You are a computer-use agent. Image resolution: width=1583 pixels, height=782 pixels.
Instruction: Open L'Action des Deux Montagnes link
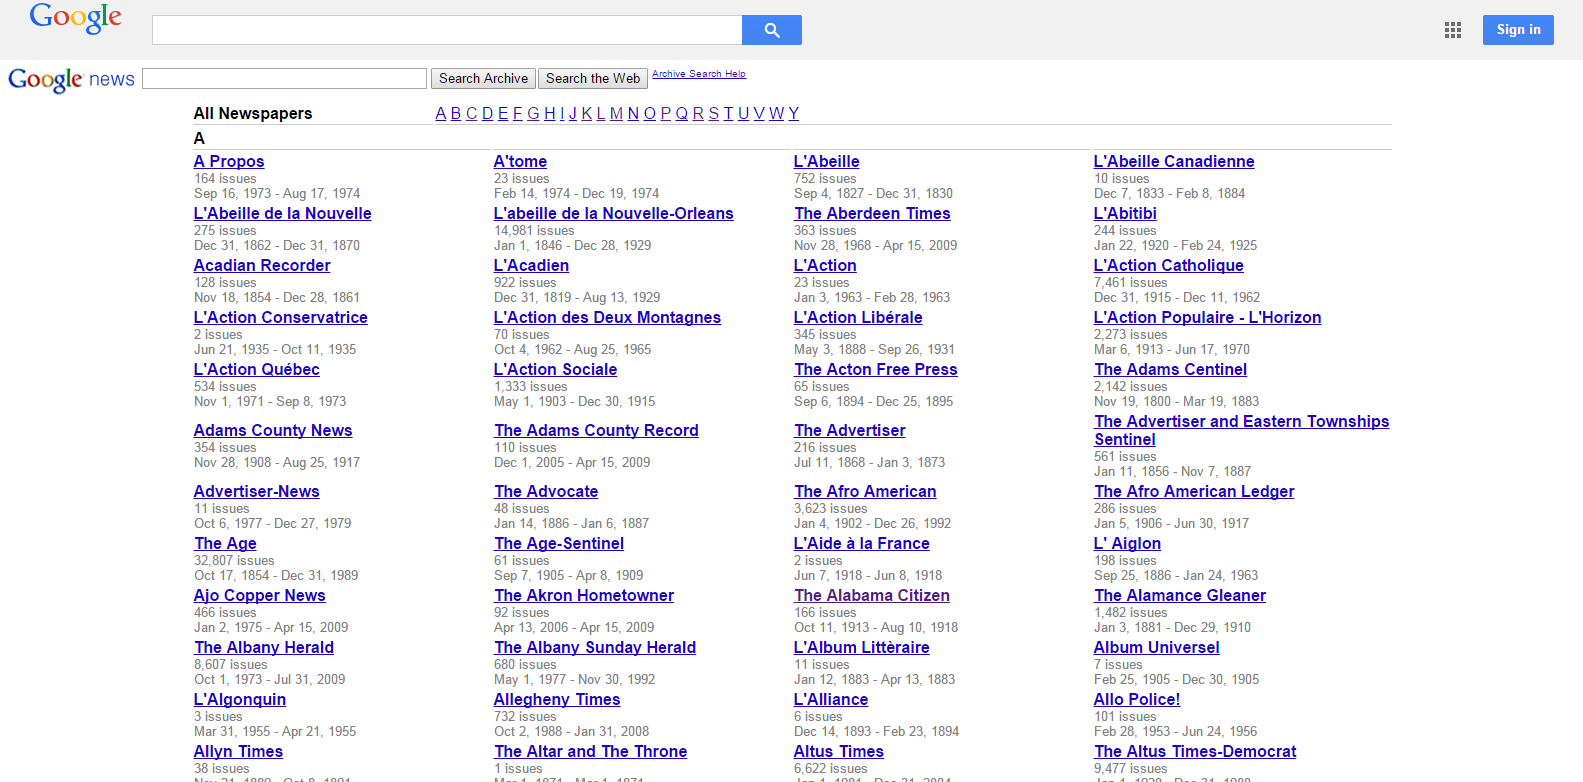pos(607,317)
